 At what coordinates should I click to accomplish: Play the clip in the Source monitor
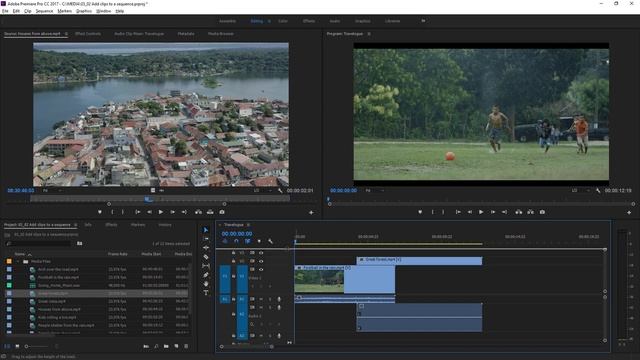point(161,212)
